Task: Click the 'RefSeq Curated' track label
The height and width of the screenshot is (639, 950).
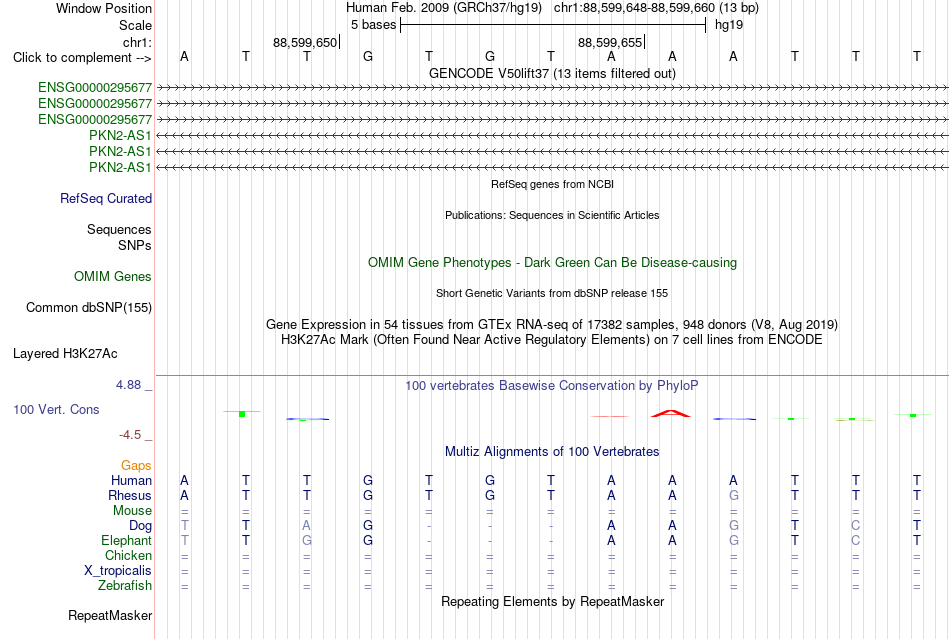Action: (x=106, y=199)
